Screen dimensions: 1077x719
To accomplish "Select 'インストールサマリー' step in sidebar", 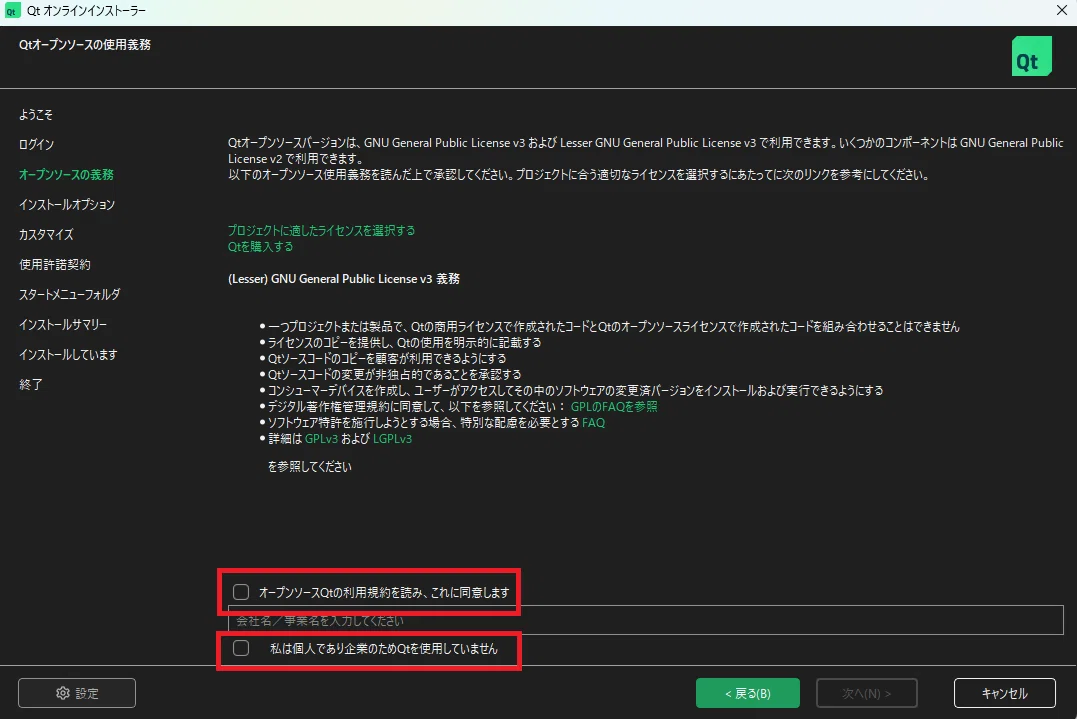I will [x=63, y=324].
